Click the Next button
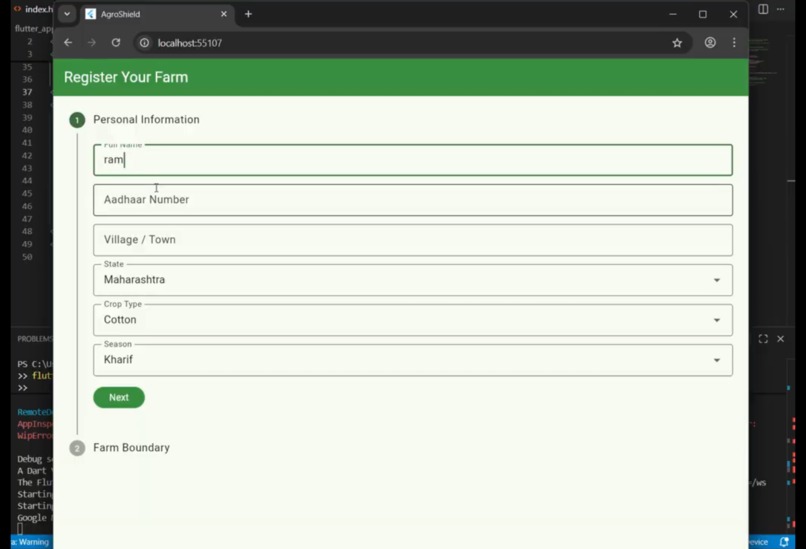 click(119, 397)
